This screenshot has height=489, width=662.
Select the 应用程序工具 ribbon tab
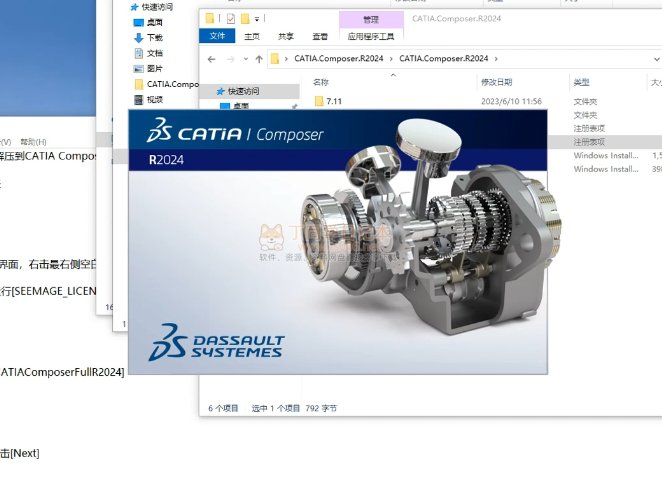point(371,36)
